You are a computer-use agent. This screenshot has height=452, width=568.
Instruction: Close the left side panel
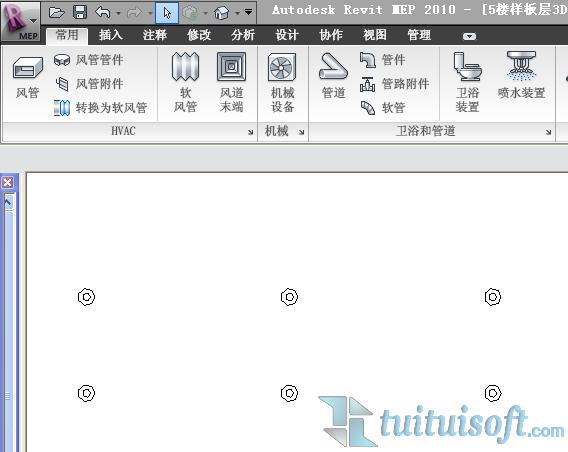8,183
